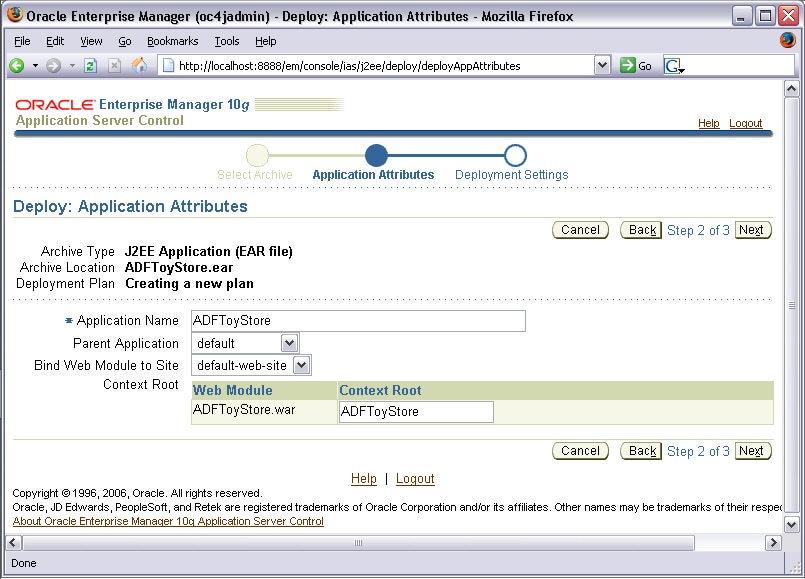
Task: Open the Go menu
Action: pos(125,41)
